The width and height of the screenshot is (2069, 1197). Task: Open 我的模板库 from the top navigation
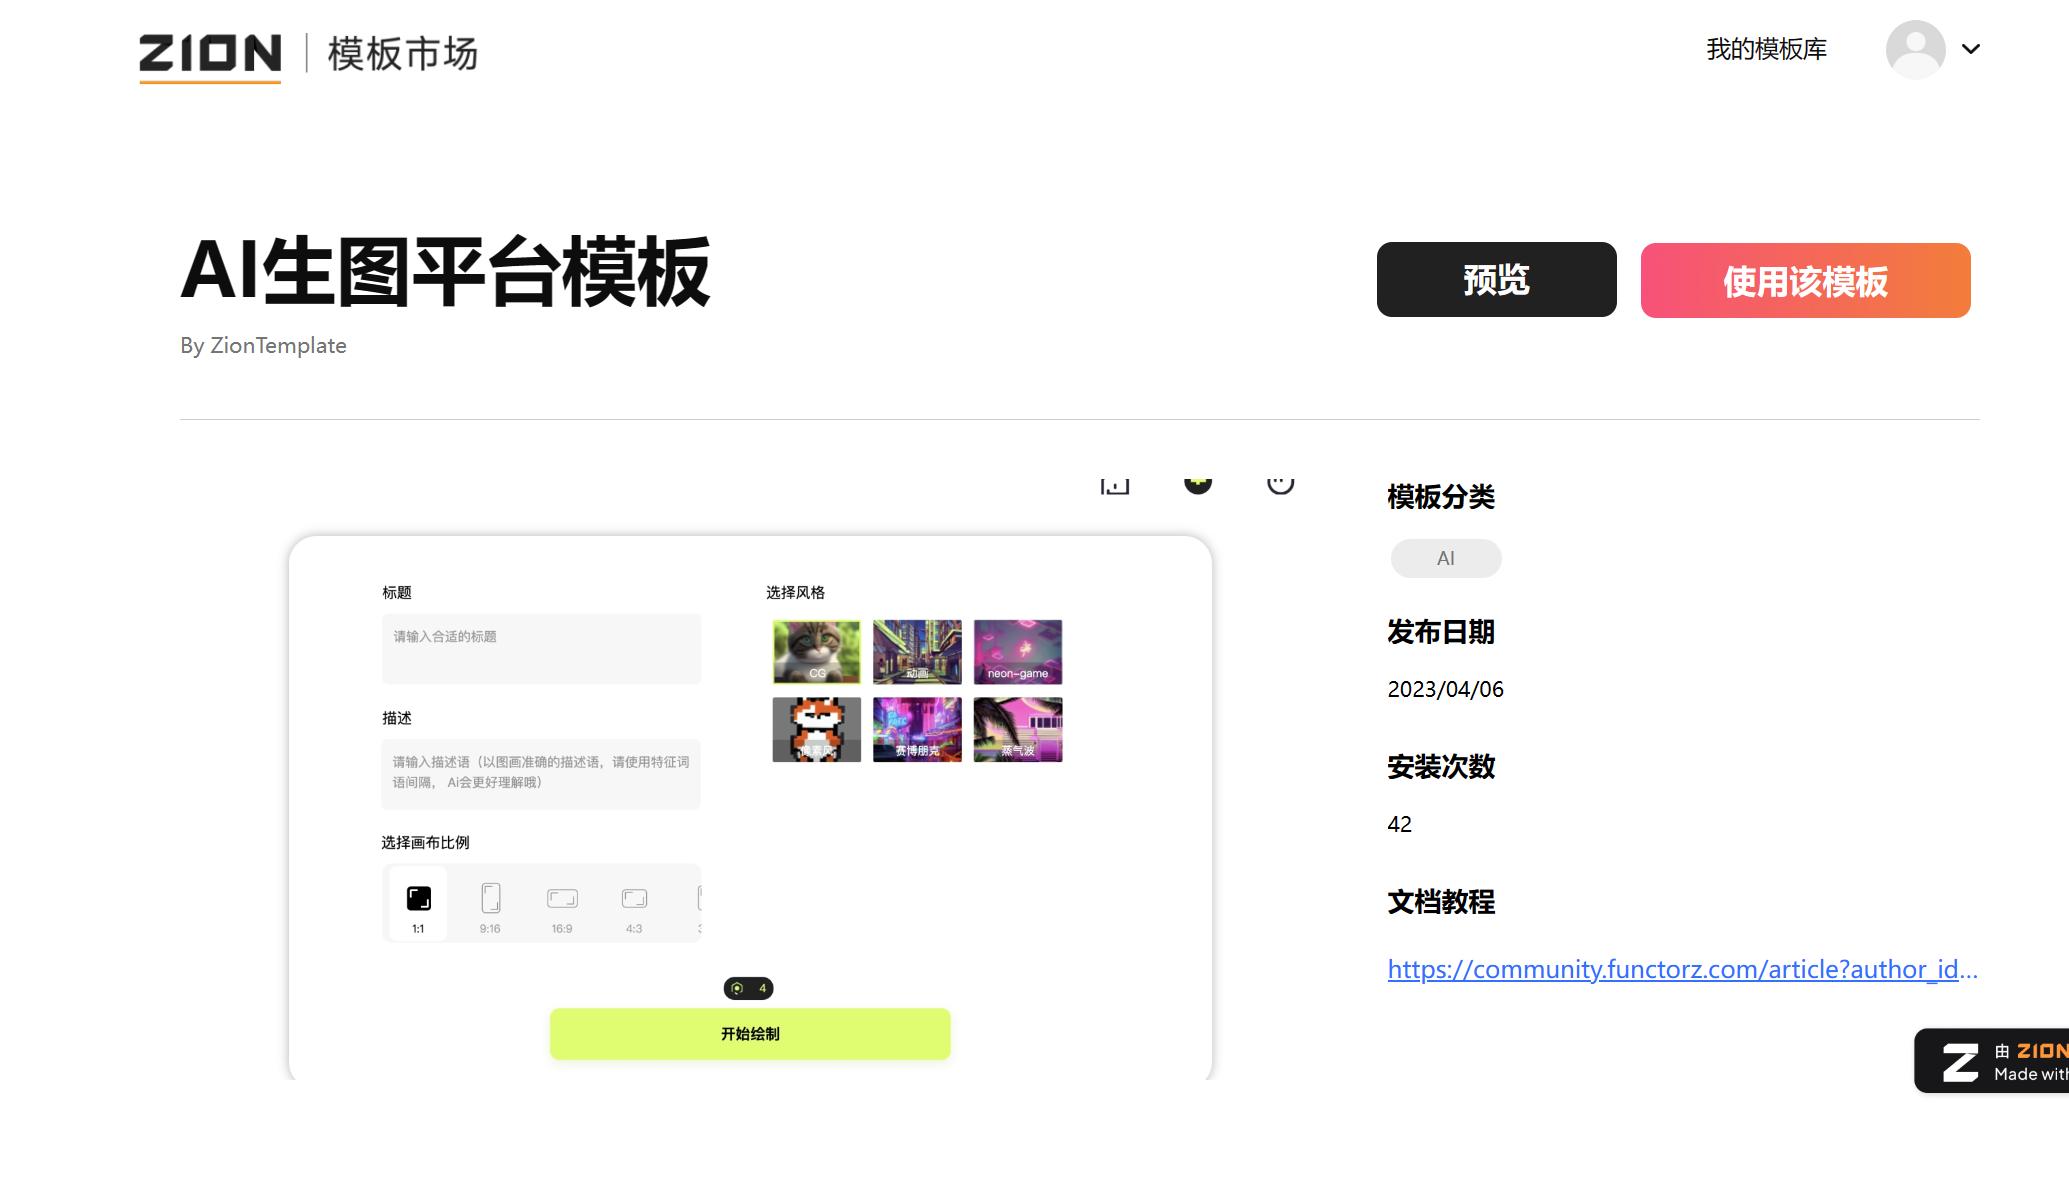pos(1766,48)
